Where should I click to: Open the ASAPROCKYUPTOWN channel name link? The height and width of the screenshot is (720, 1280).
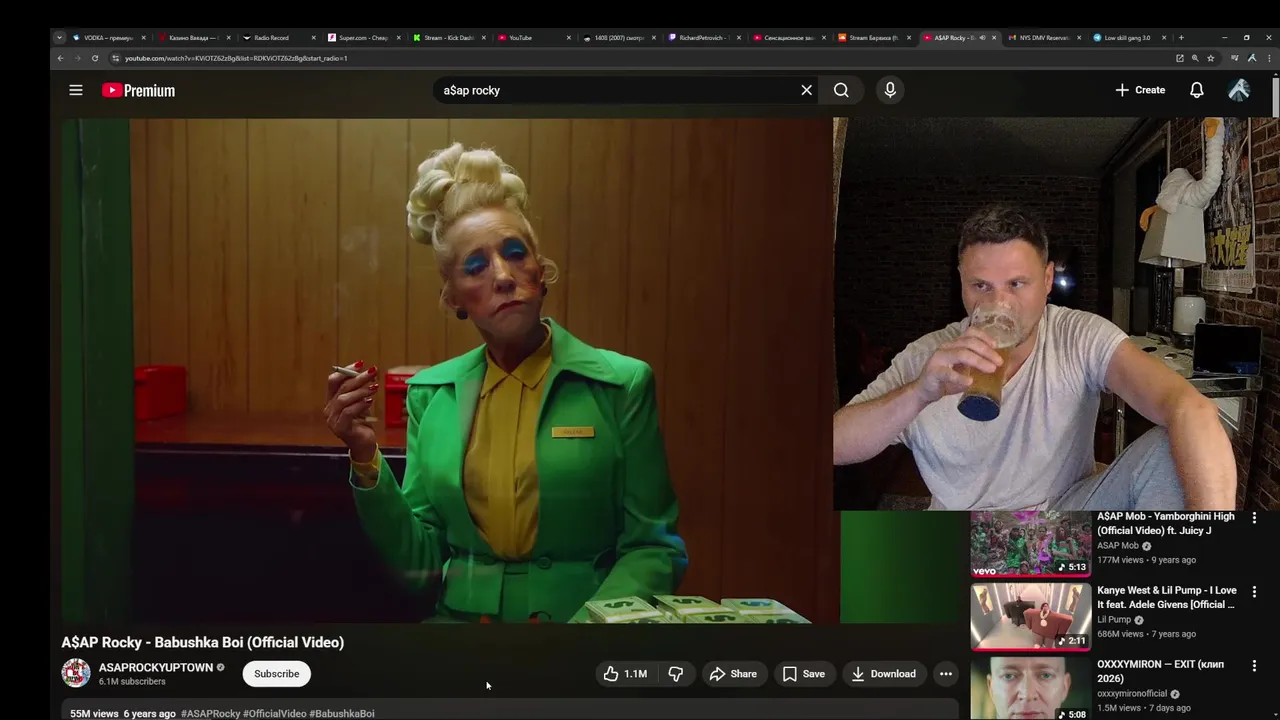coord(156,667)
